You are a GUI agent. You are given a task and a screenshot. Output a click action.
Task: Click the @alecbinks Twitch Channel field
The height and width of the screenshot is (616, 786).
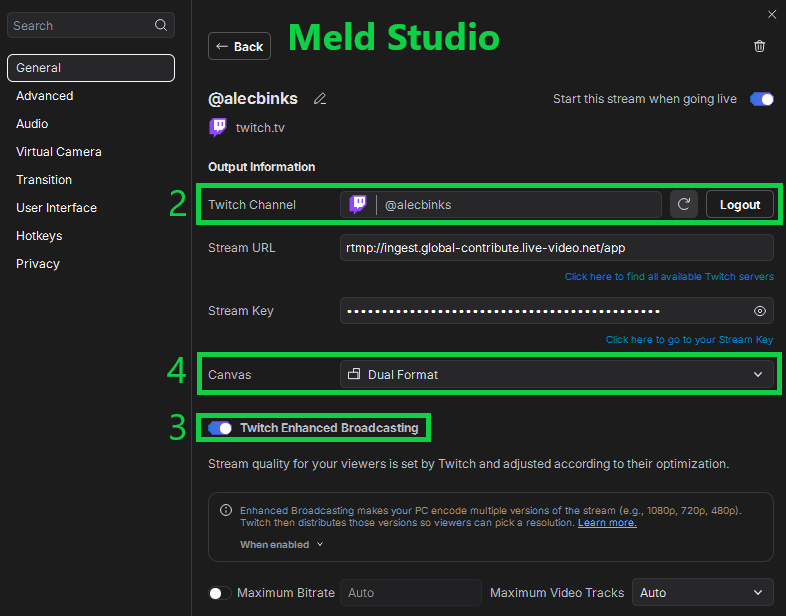pos(501,204)
